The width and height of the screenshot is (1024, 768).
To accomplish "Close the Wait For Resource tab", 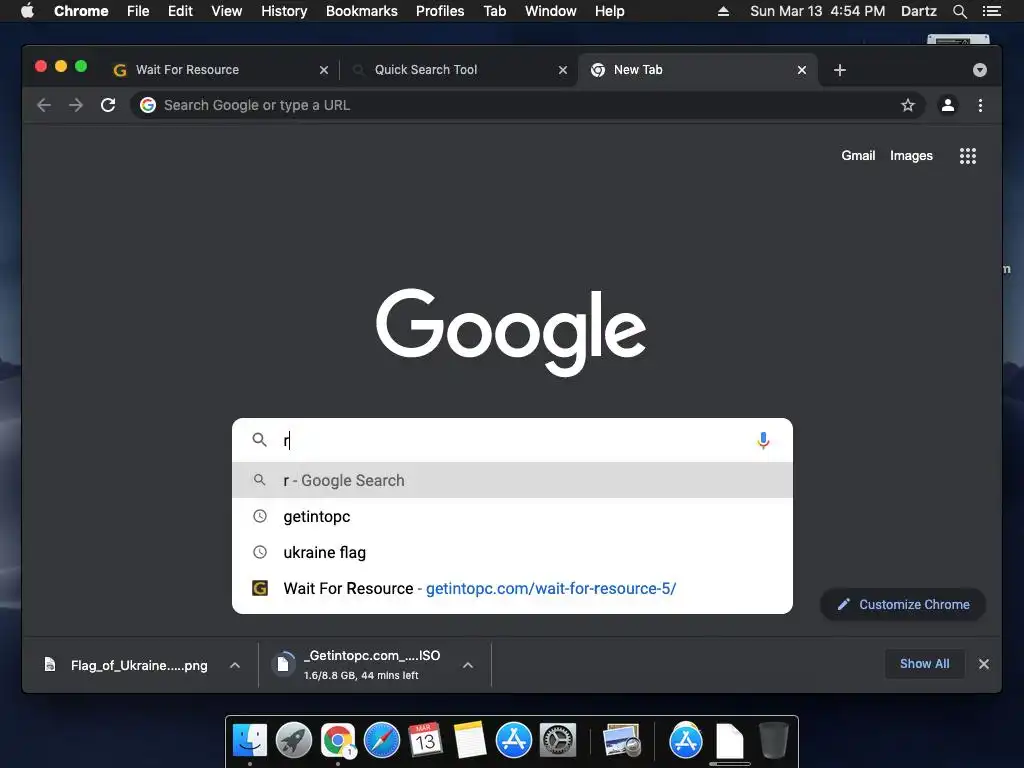I will pyautogui.click(x=324, y=70).
